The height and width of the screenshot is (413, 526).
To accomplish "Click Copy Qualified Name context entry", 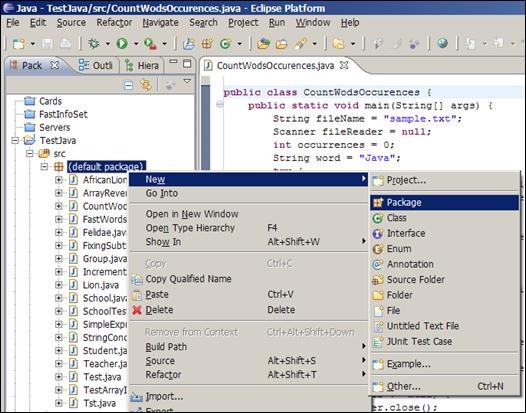I will (x=249, y=279).
